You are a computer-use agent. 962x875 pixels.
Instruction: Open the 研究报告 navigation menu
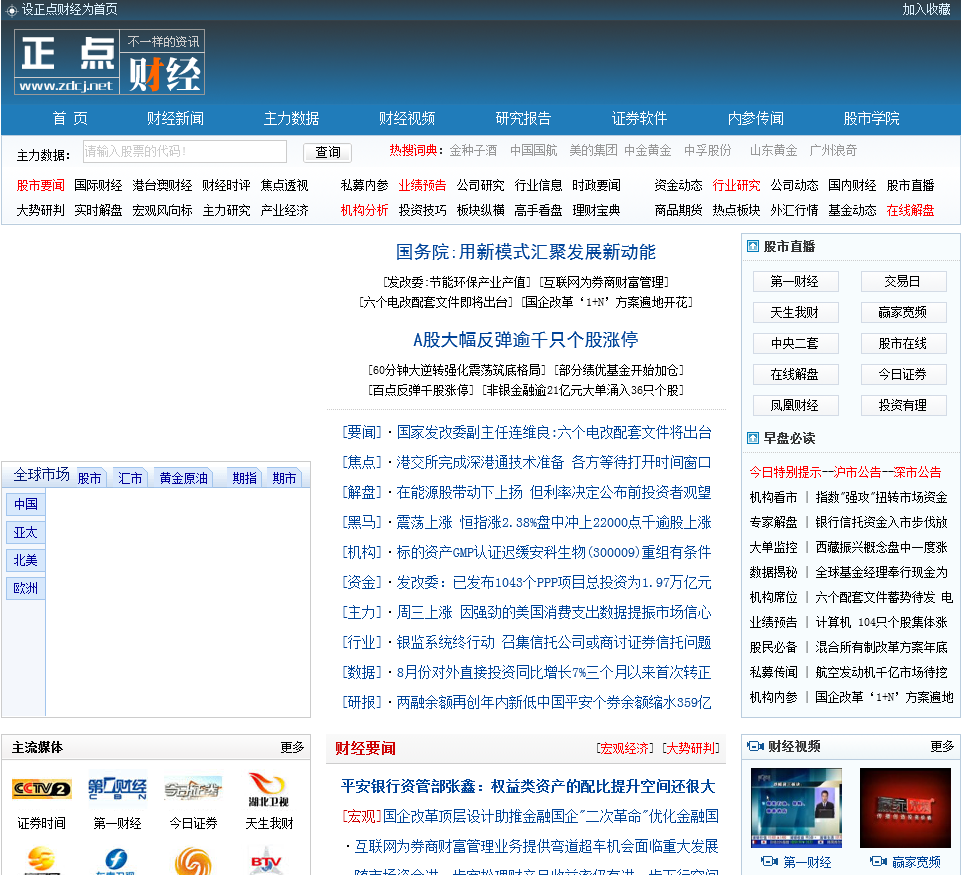coord(523,118)
